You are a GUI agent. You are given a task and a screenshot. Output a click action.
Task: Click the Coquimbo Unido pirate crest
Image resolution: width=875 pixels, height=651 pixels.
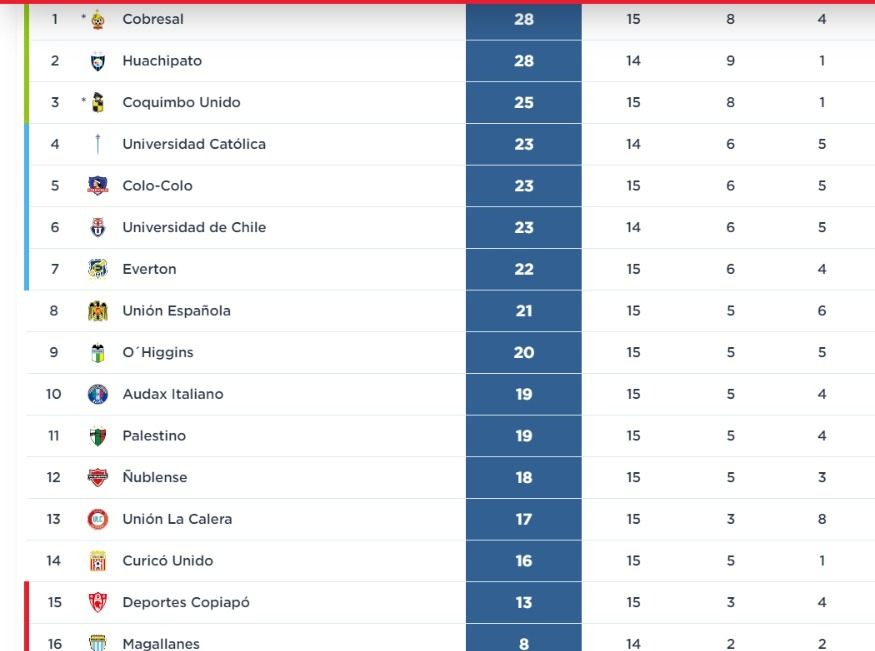[x=98, y=103]
